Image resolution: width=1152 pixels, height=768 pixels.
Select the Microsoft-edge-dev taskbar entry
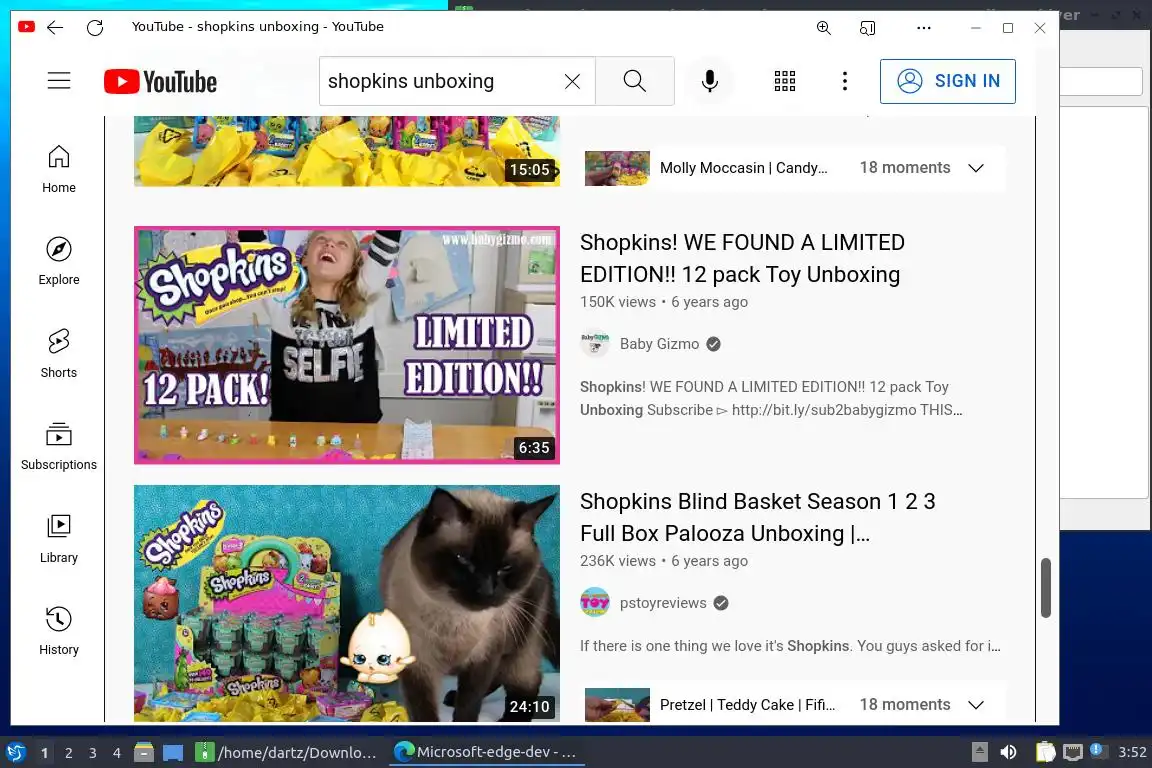pyautogui.click(x=486, y=753)
